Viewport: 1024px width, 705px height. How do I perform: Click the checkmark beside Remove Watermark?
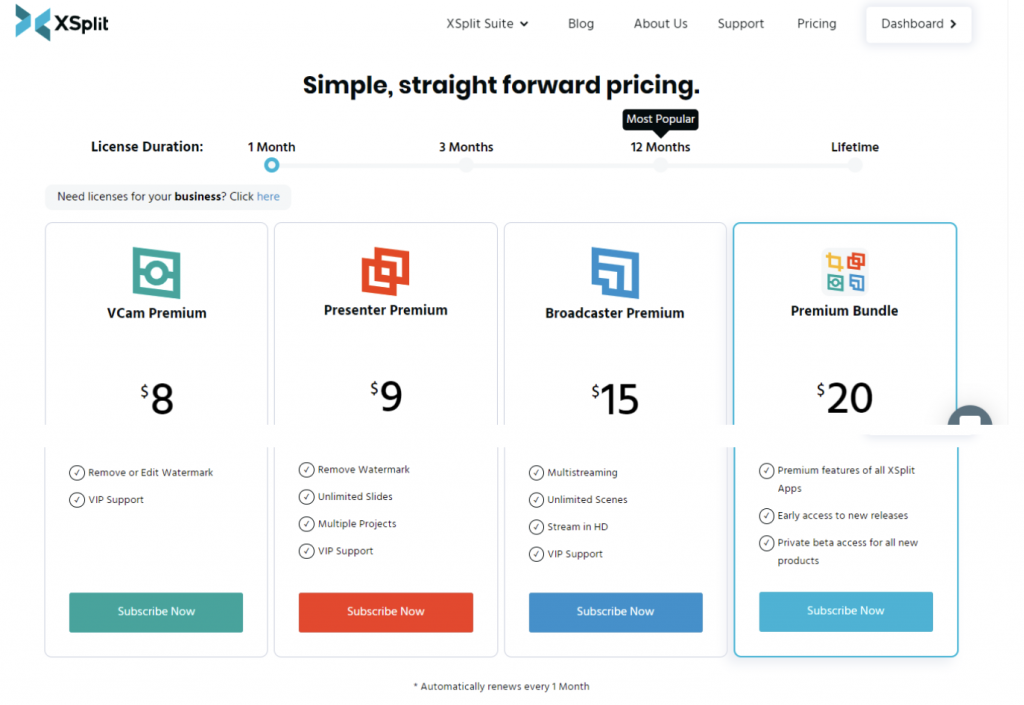(306, 469)
